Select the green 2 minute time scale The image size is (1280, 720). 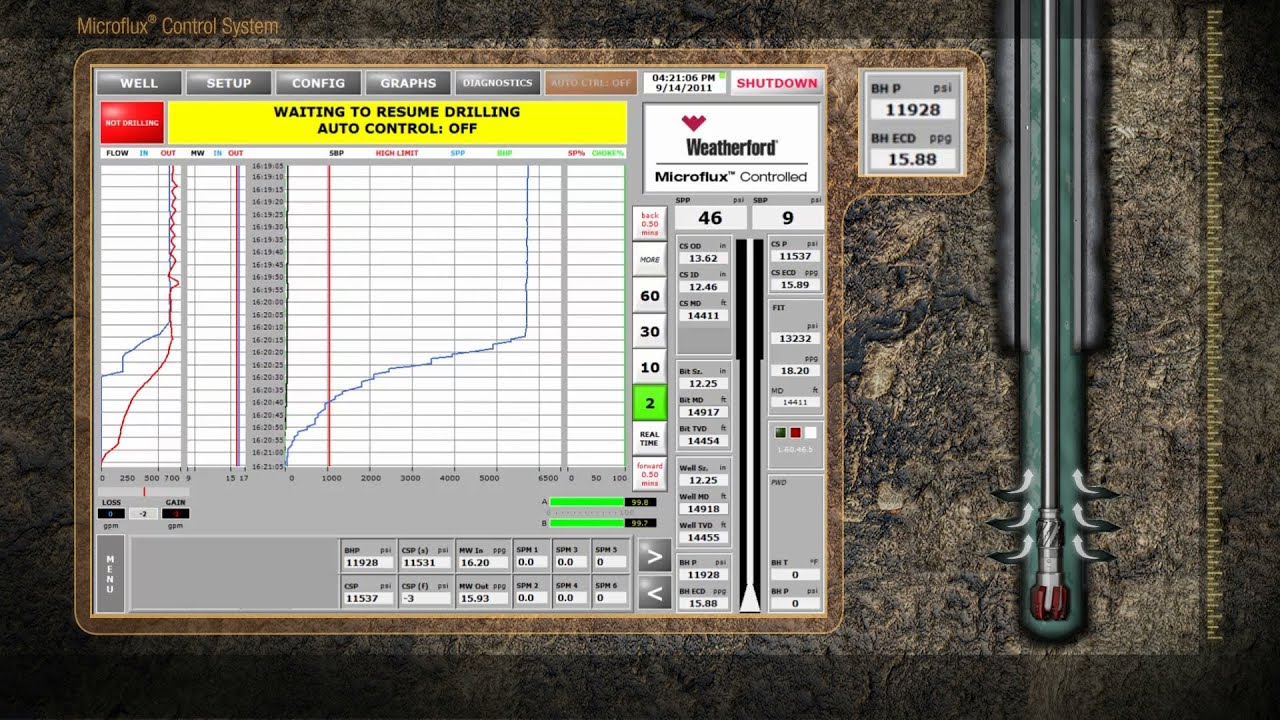click(650, 404)
